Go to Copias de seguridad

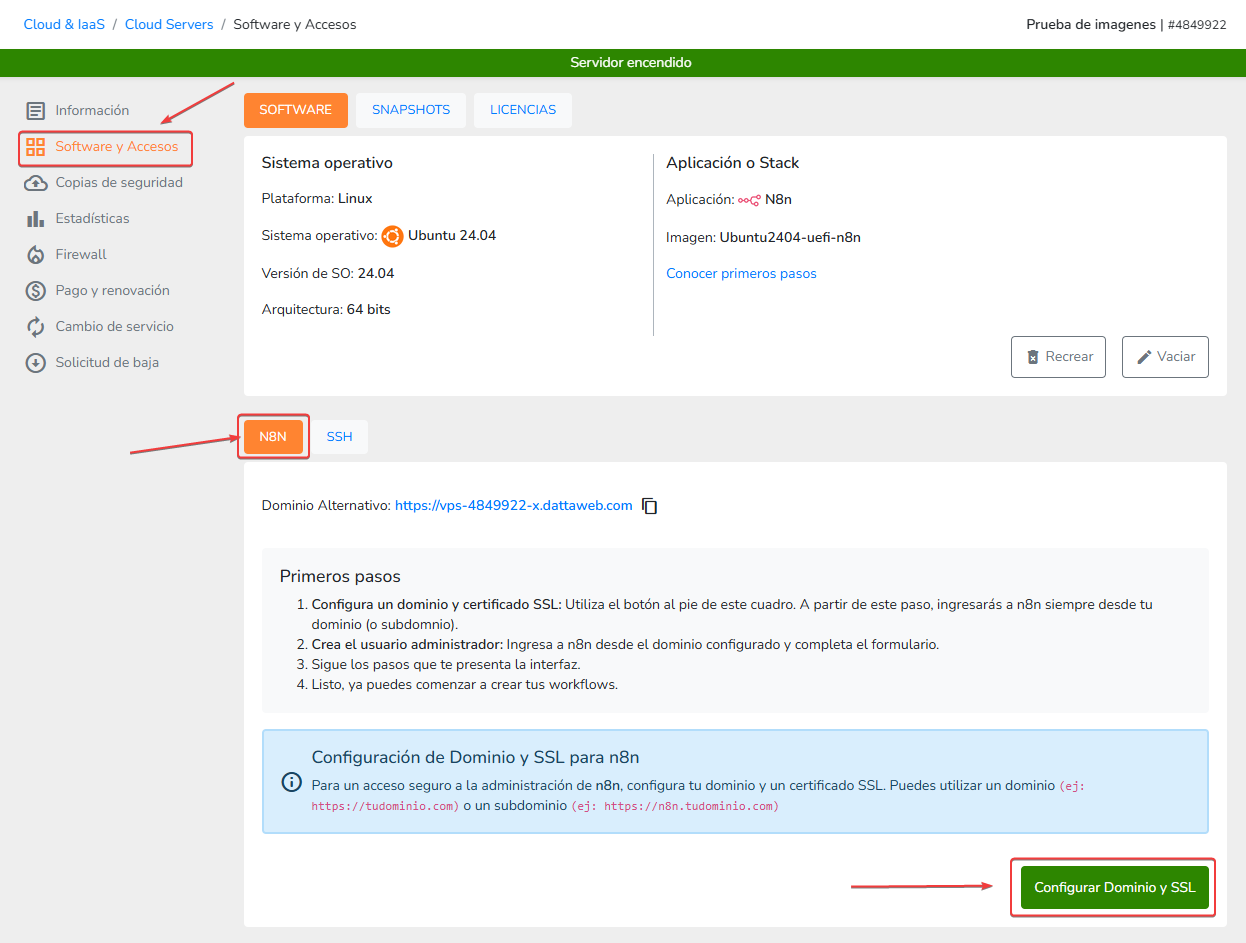[x=119, y=183]
